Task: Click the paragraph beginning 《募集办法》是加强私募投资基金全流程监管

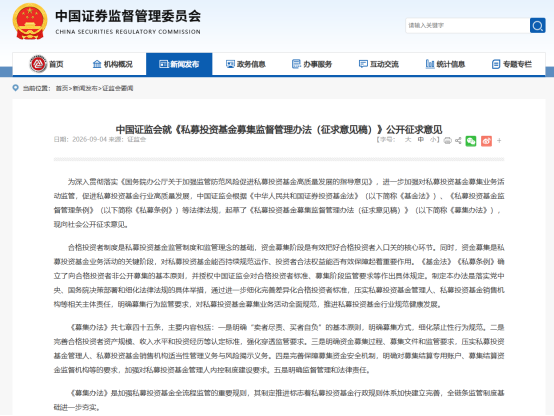Action: coord(279,400)
